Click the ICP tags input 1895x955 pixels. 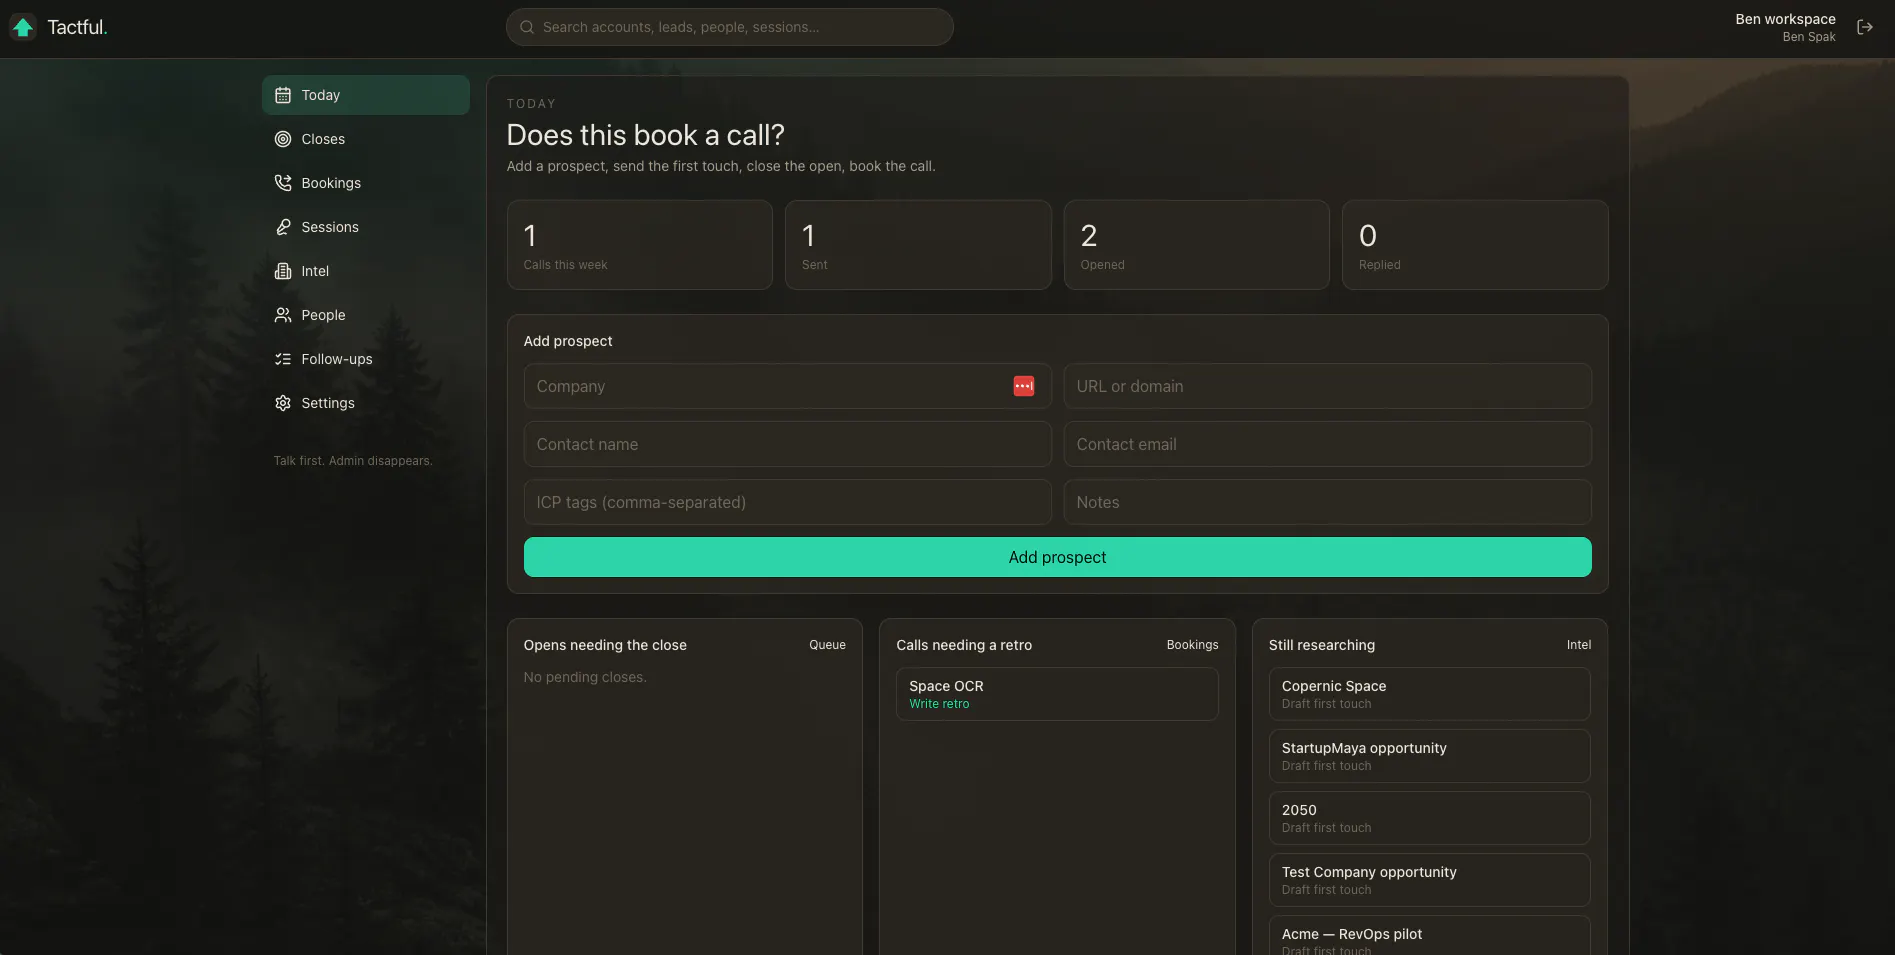click(x=788, y=502)
